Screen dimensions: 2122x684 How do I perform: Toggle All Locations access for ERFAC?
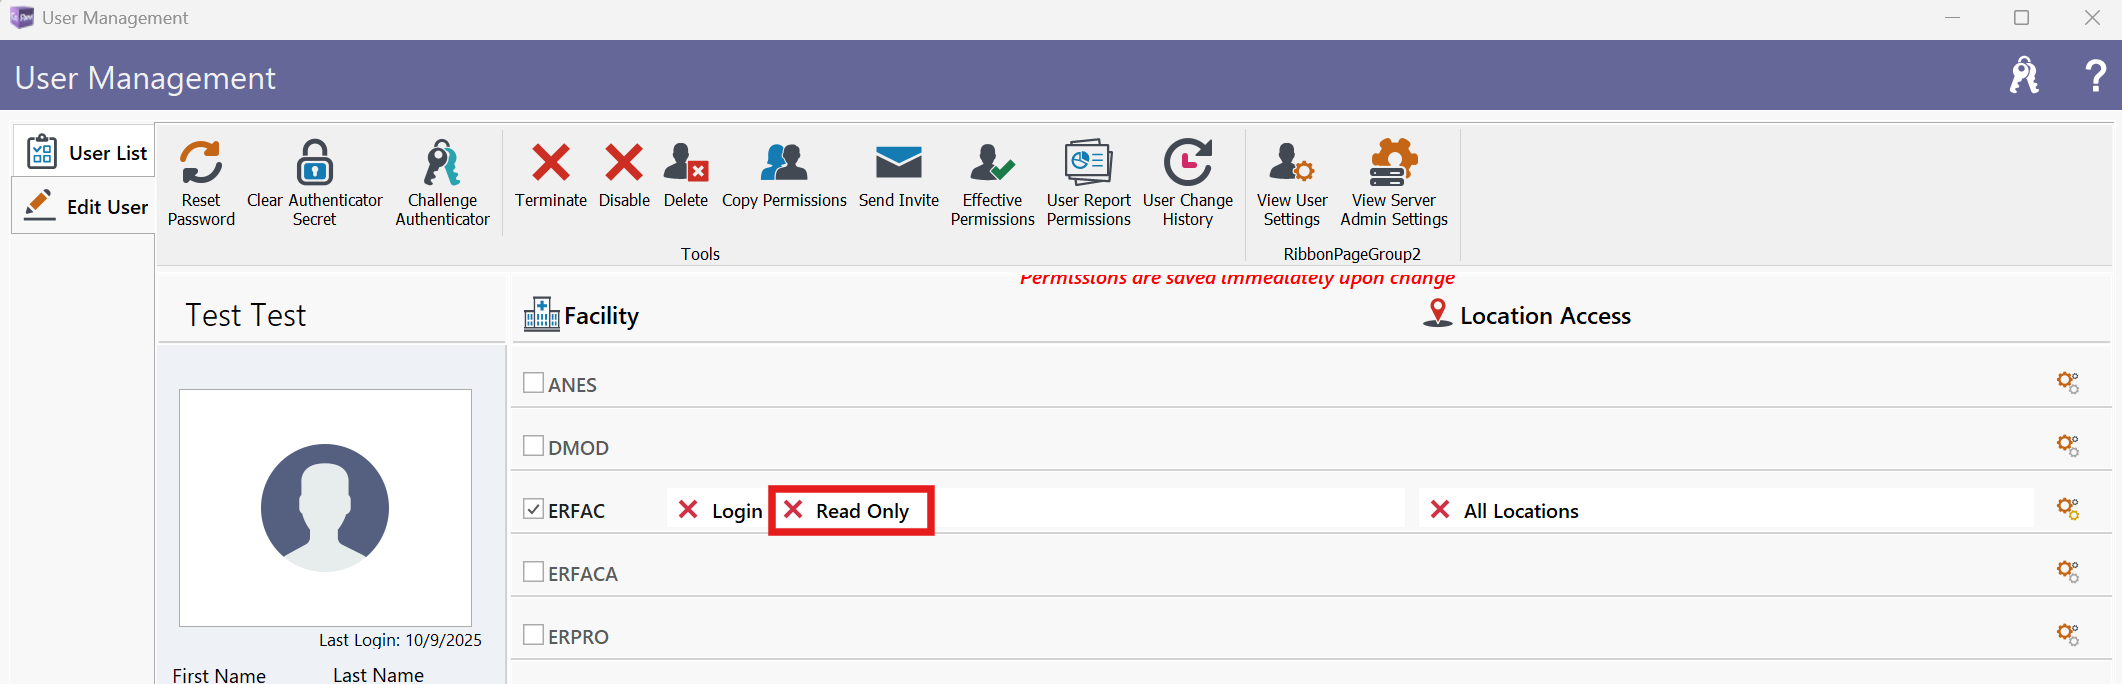coord(1507,511)
